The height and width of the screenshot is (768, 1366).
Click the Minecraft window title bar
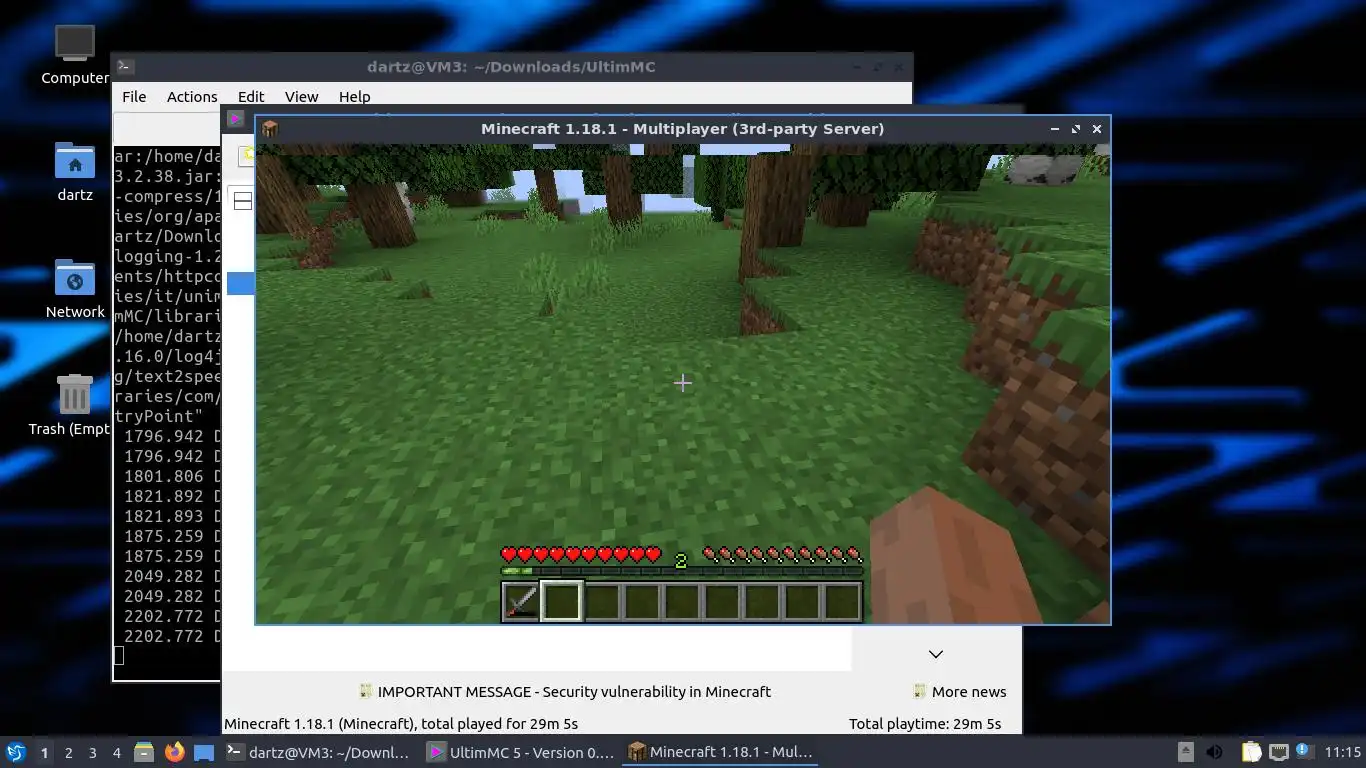coord(682,129)
